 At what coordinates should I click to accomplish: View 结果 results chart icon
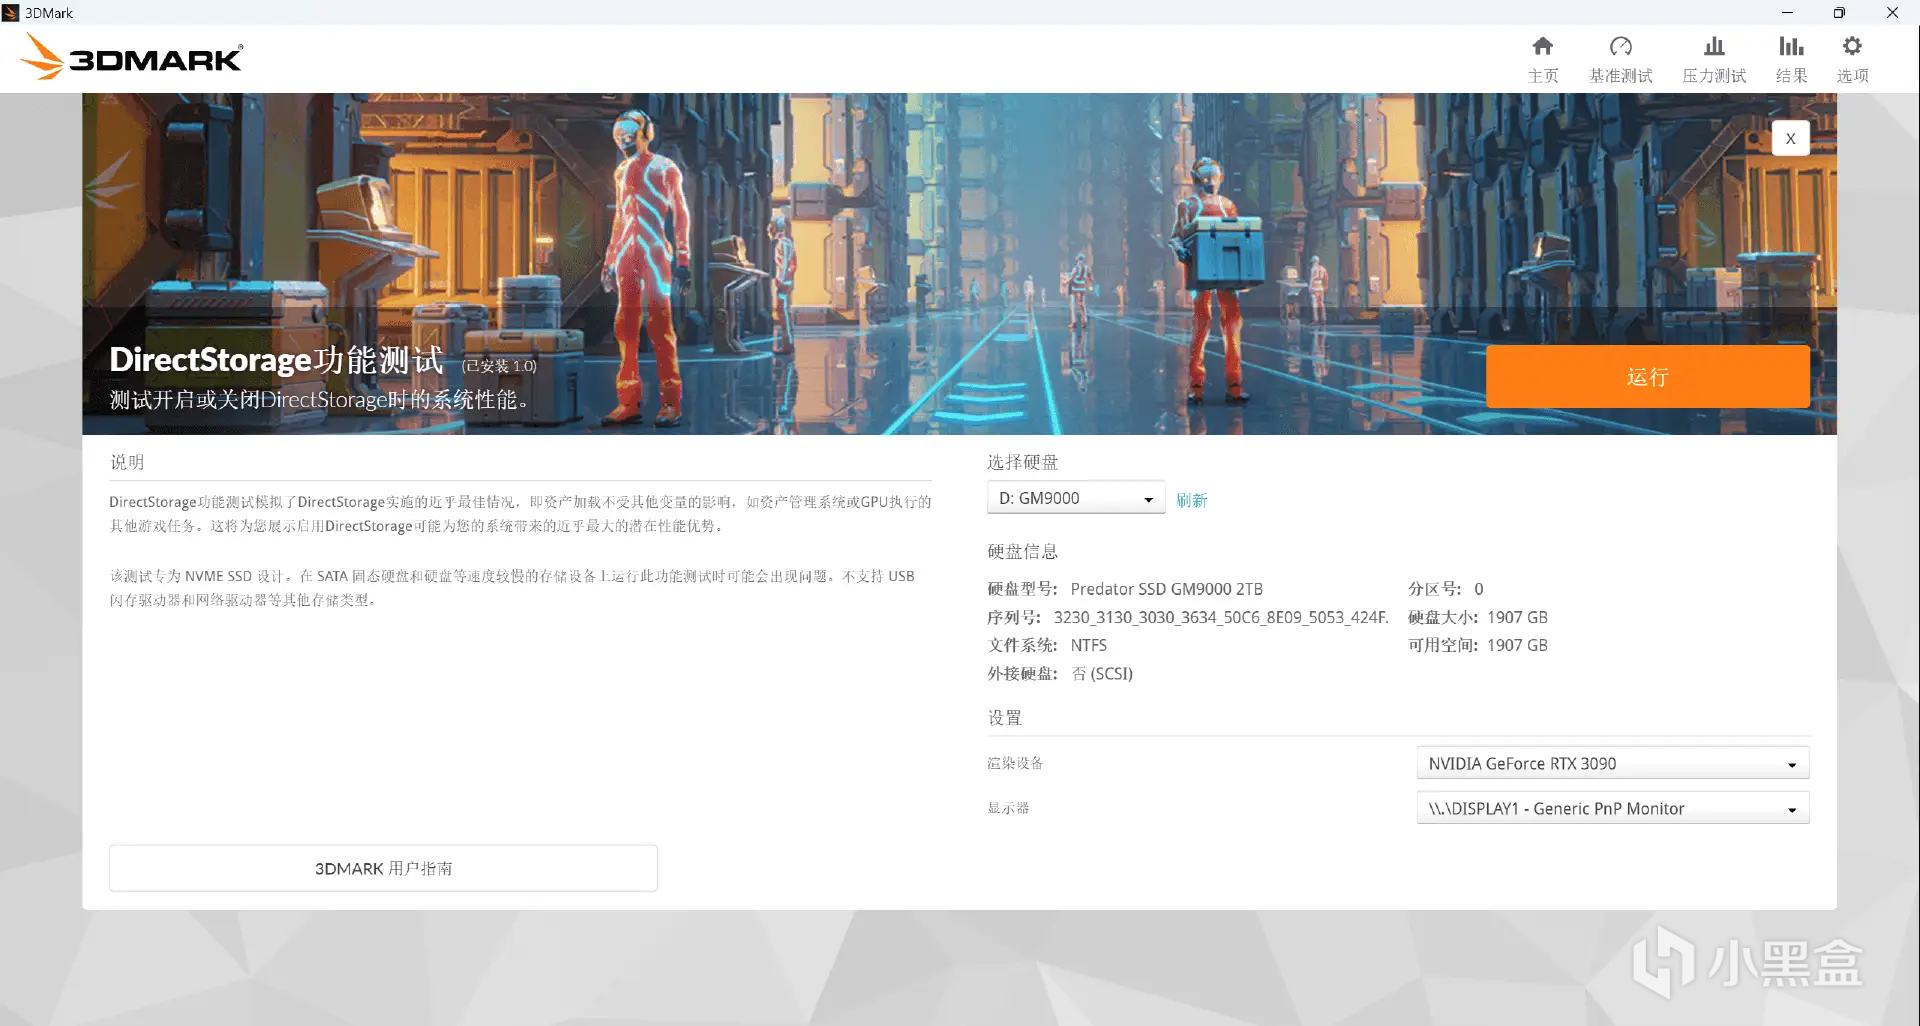point(1791,46)
